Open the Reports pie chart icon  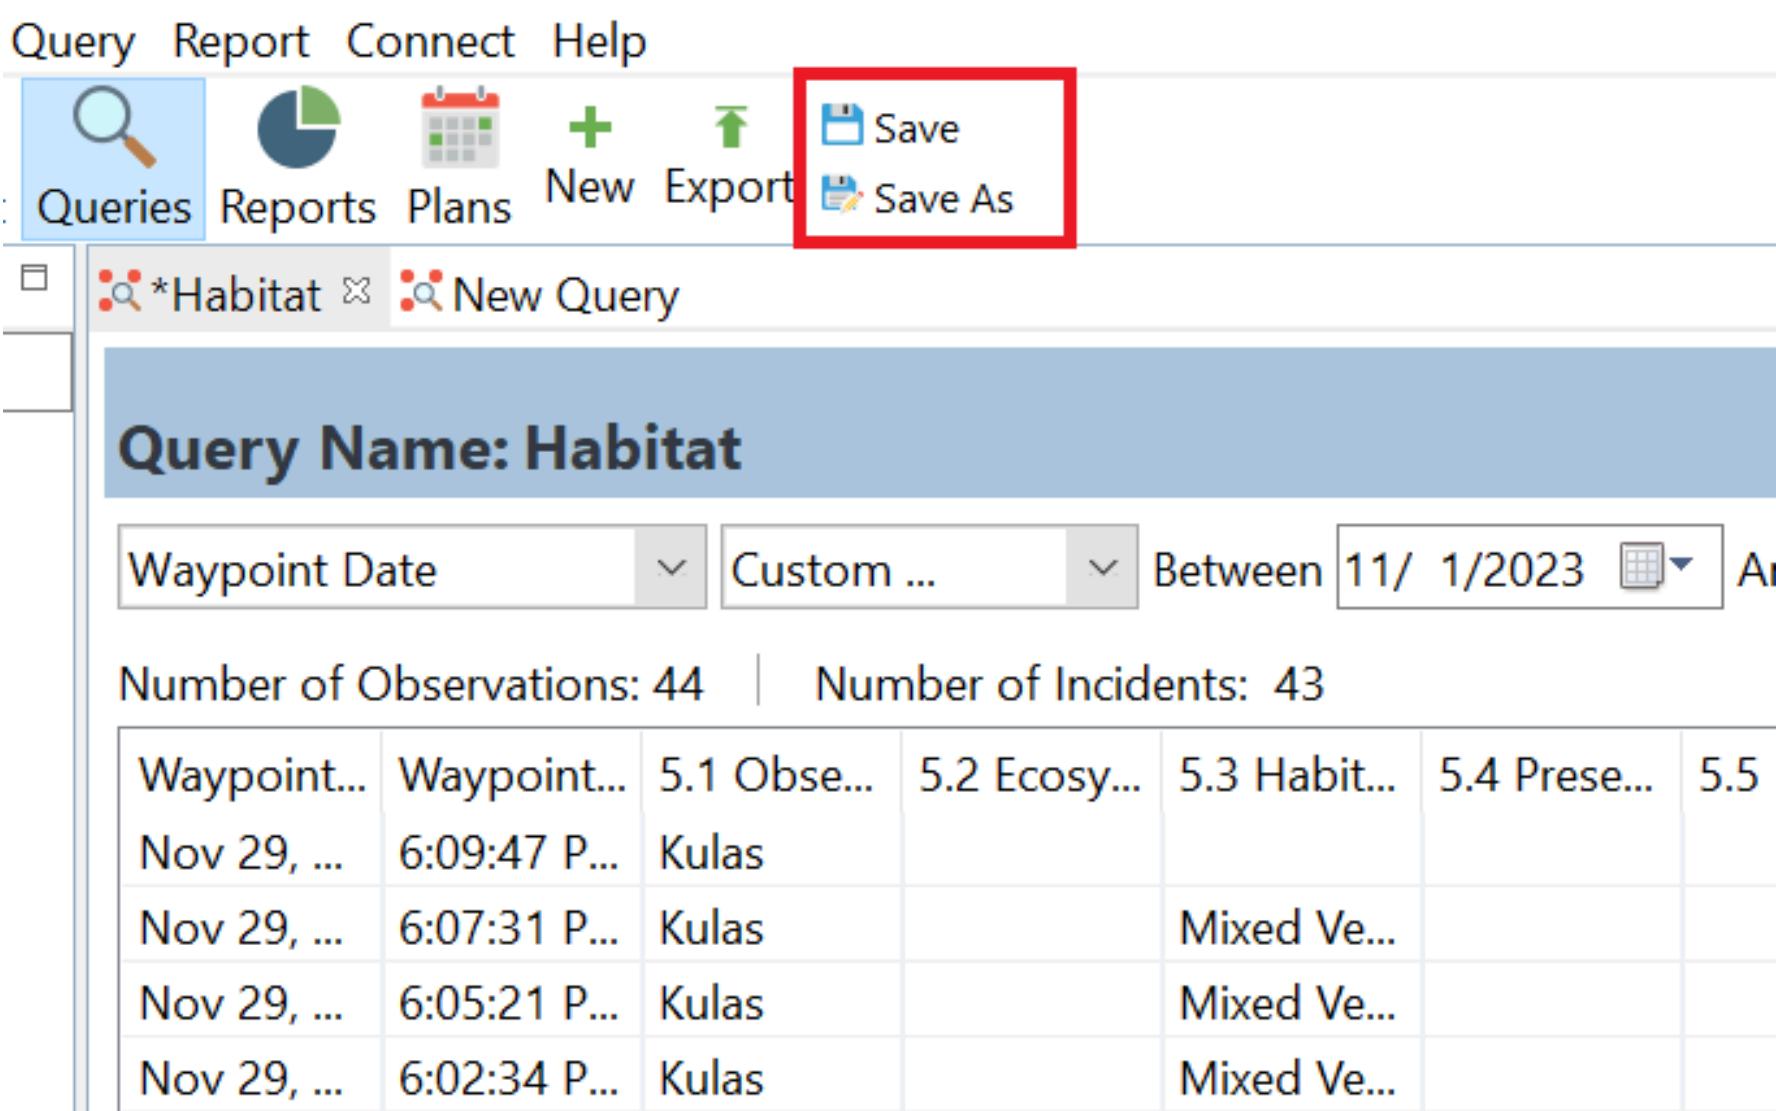point(298,128)
